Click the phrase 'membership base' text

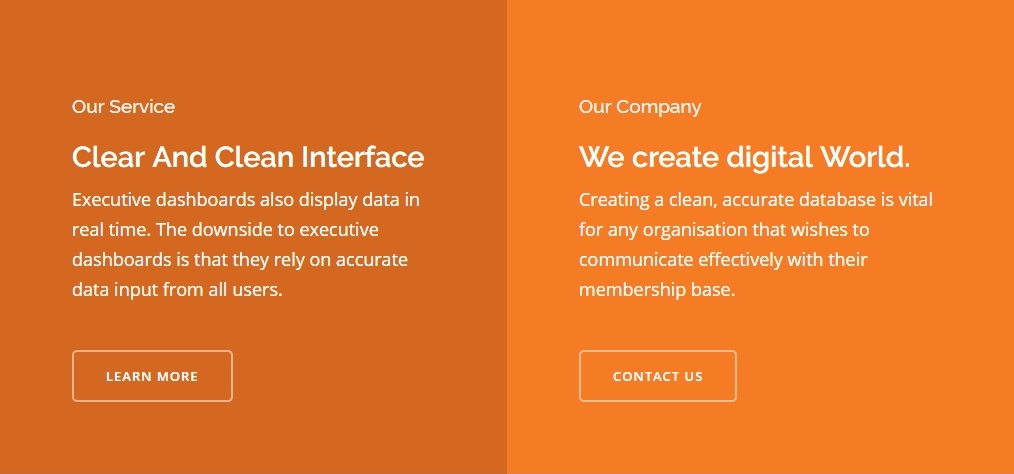(657, 290)
